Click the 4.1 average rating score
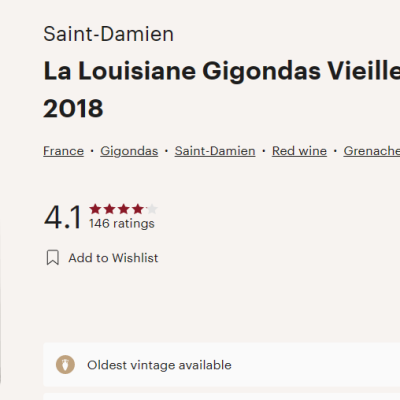400x400 pixels. [63, 217]
